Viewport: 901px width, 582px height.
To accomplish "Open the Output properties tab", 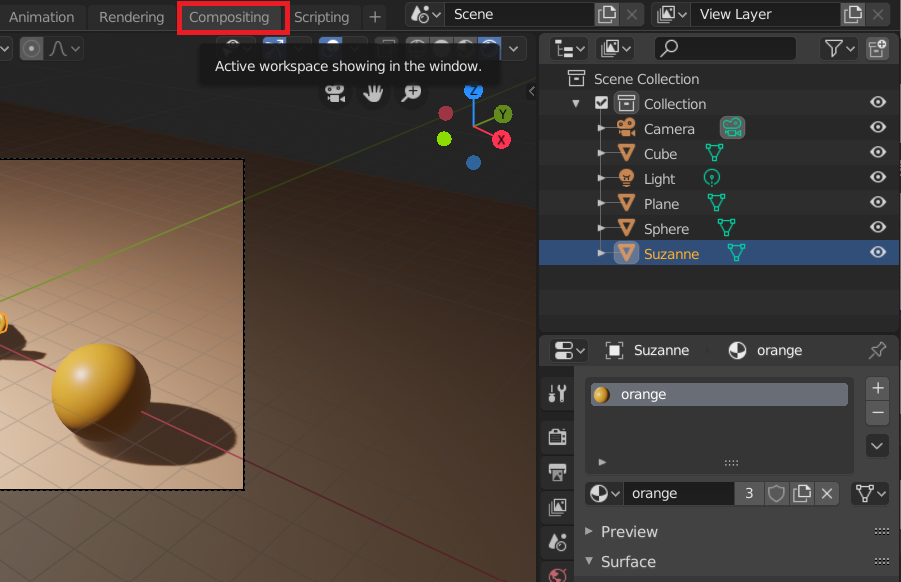I will 557,472.
